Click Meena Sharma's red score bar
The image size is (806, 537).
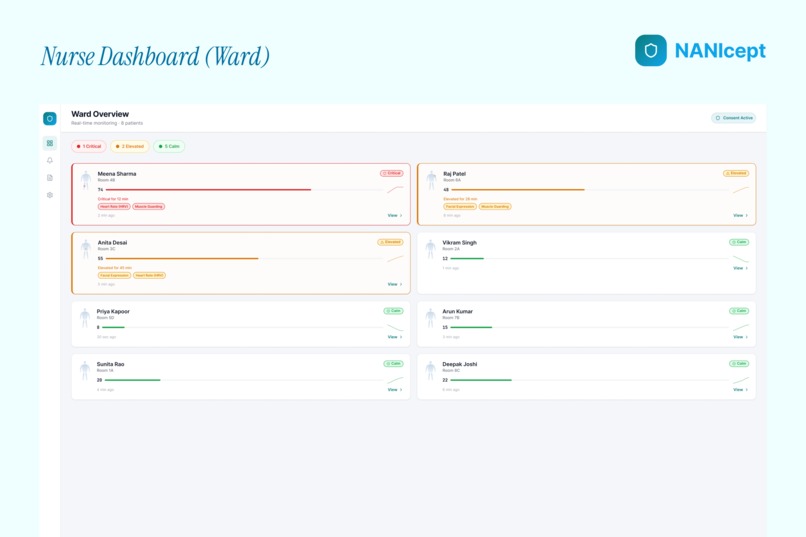208,190
